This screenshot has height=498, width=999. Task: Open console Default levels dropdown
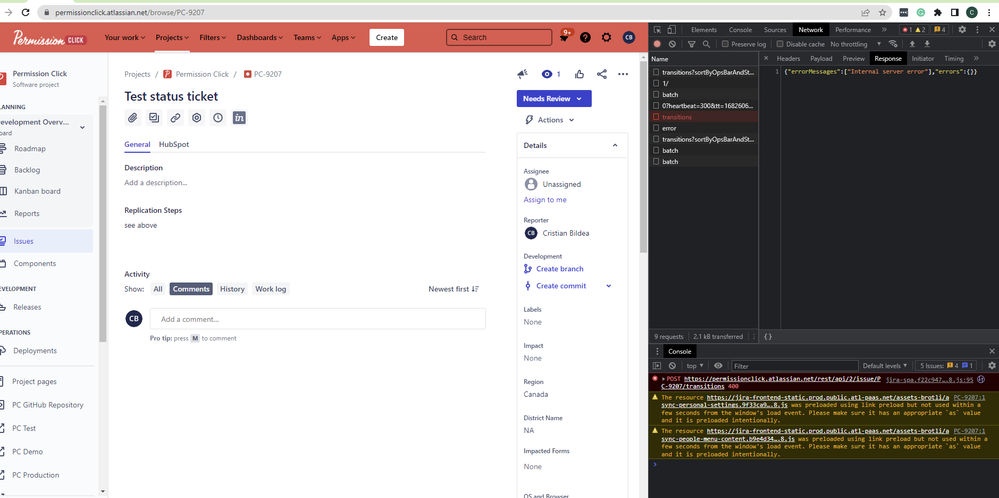885,366
